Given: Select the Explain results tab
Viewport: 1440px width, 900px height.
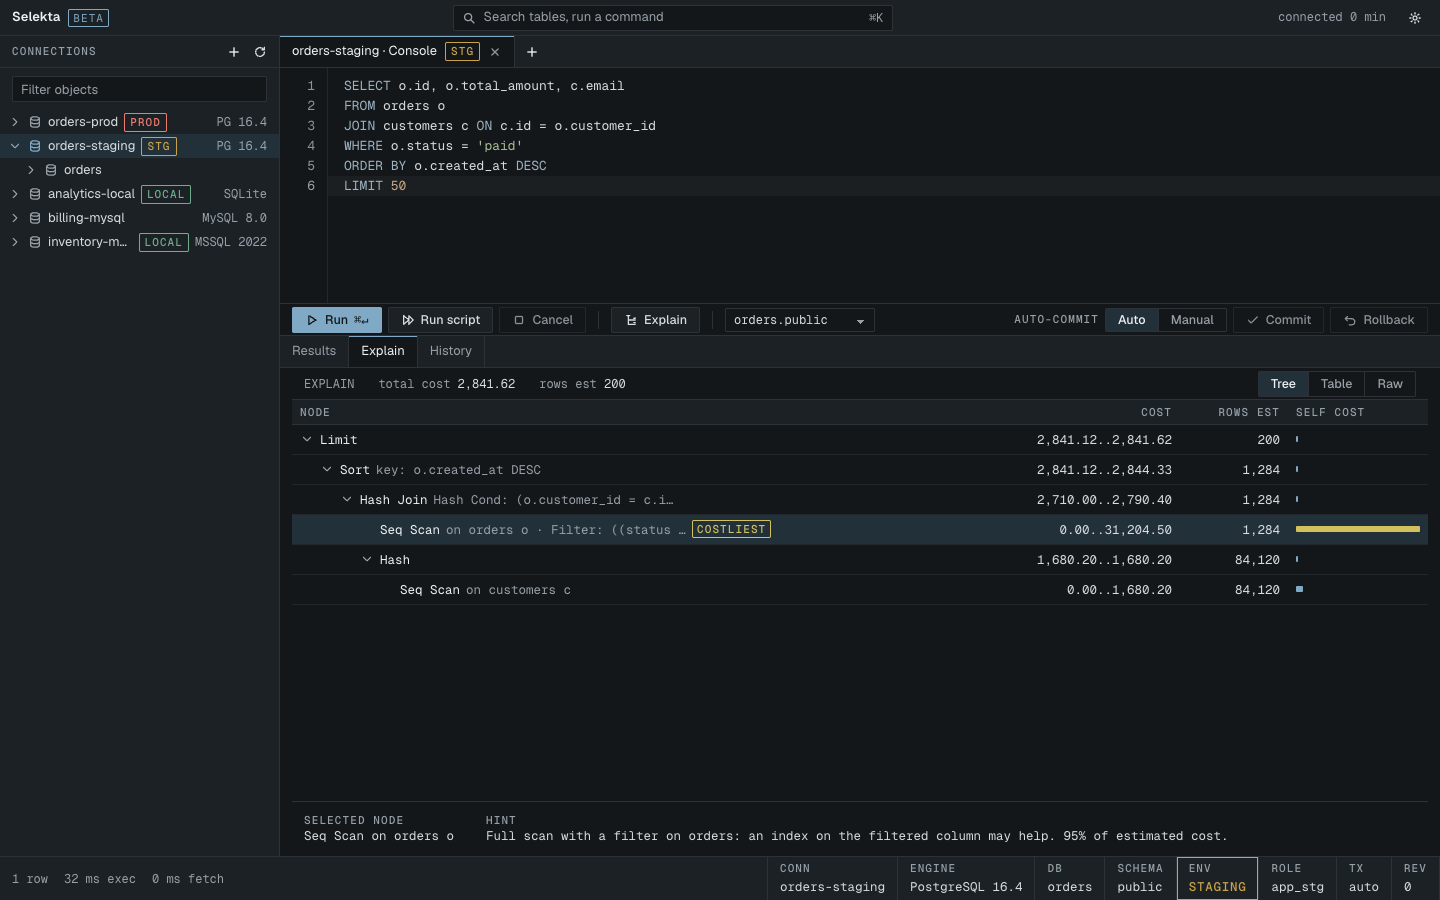Looking at the screenshot, I should [x=383, y=351].
